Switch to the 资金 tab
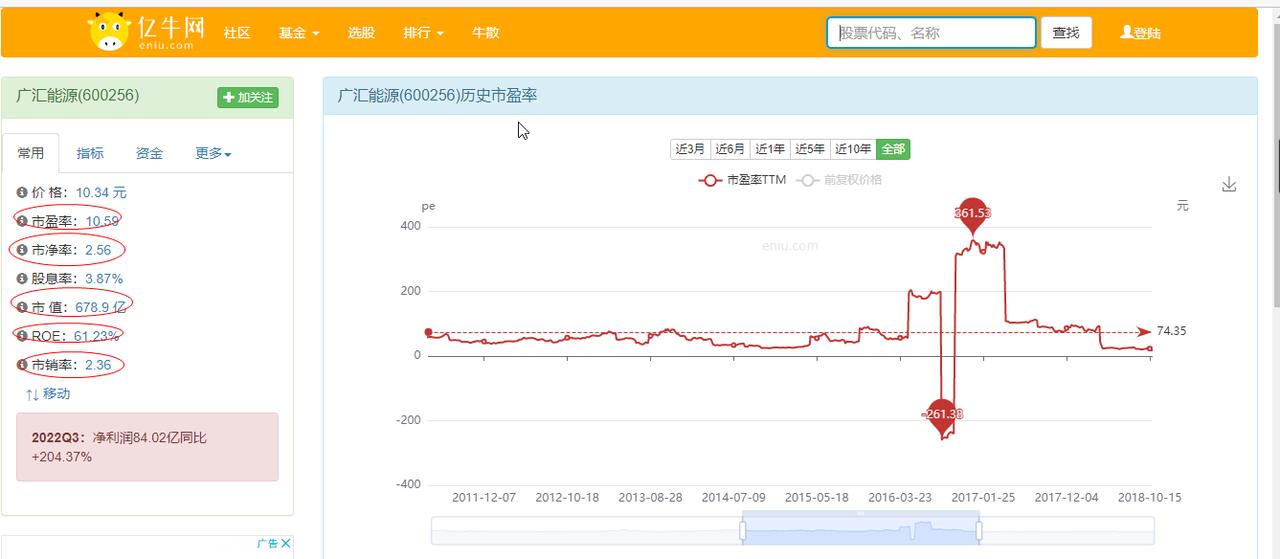Image resolution: width=1280 pixels, height=559 pixels. coord(149,153)
